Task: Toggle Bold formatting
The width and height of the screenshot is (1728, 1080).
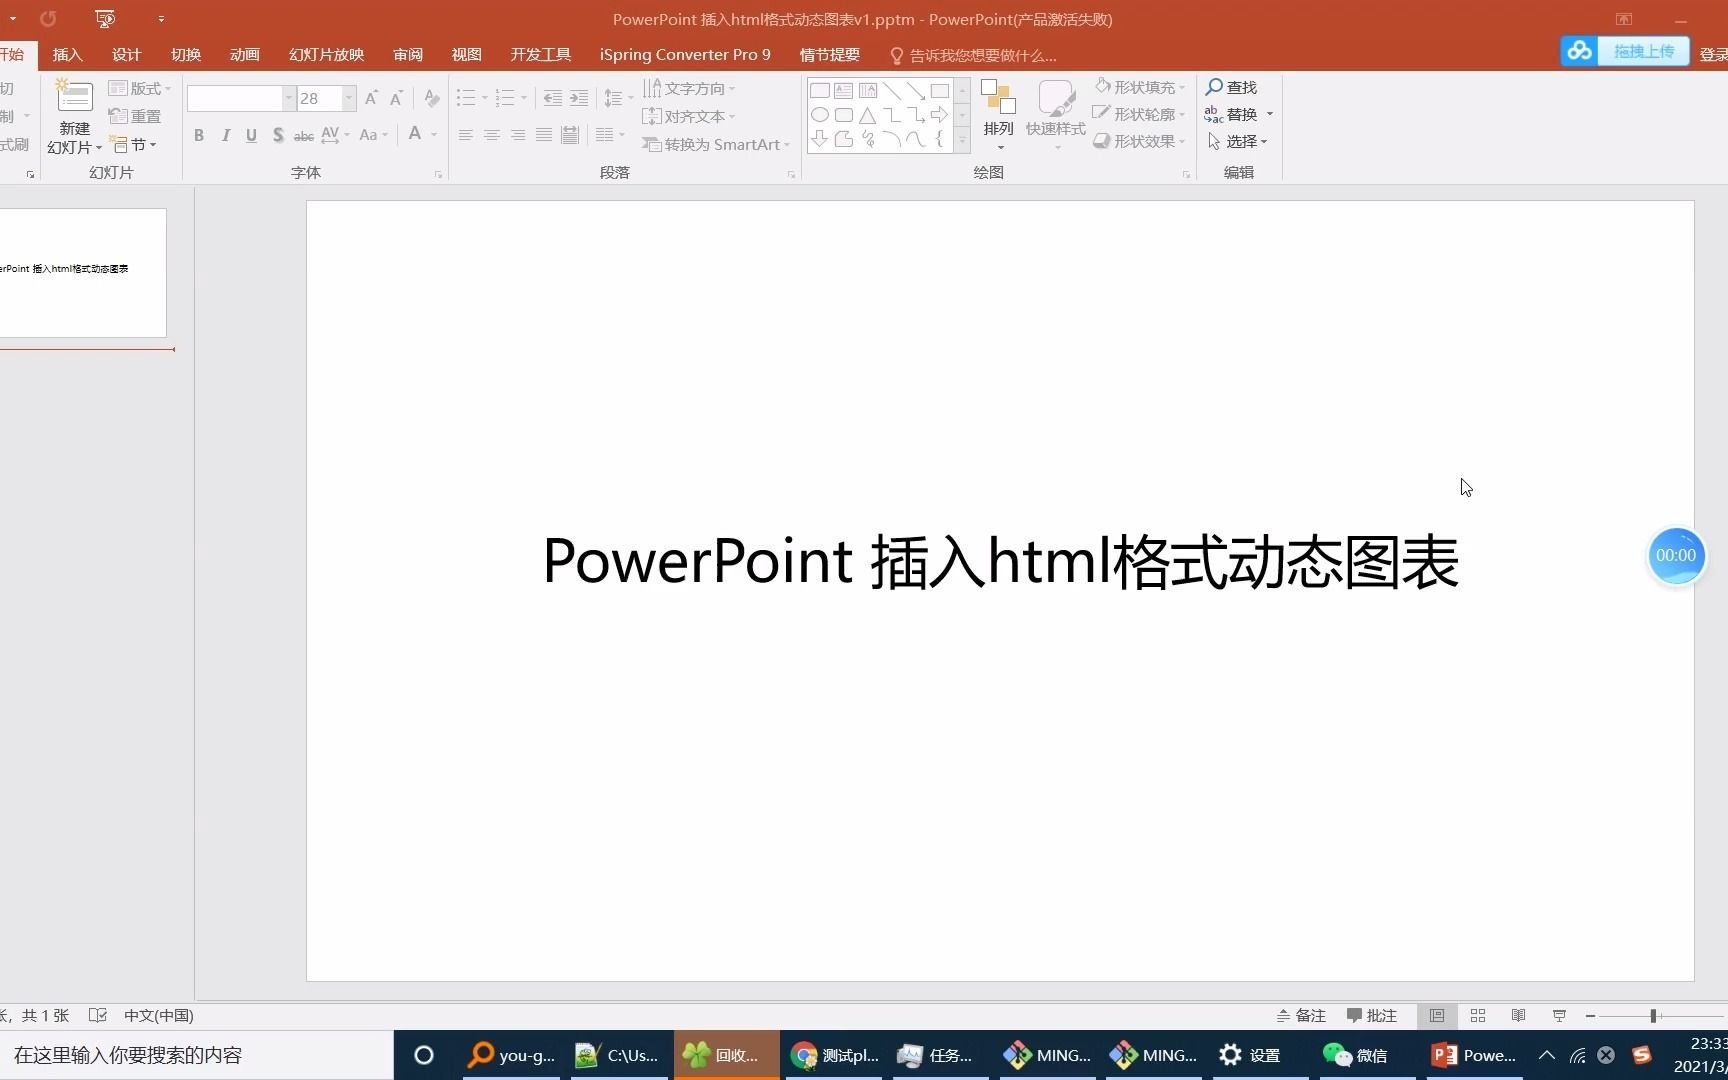Action: (x=199, y=135)
